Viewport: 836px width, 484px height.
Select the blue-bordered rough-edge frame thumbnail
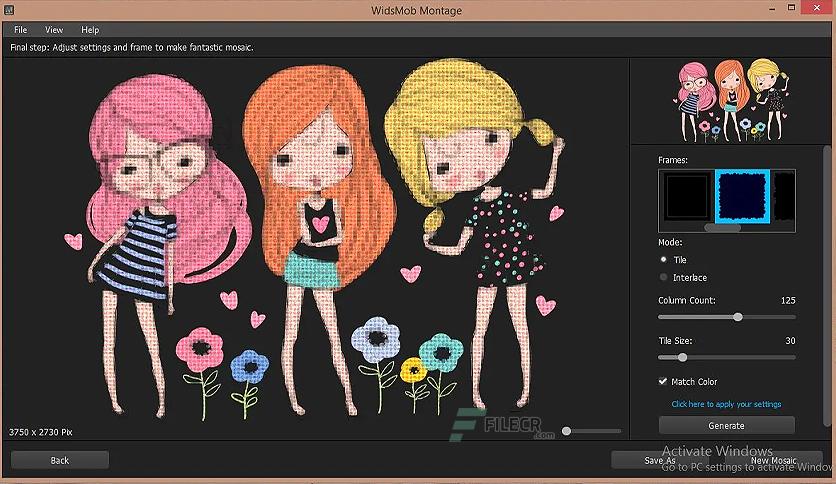pos(742,197)
